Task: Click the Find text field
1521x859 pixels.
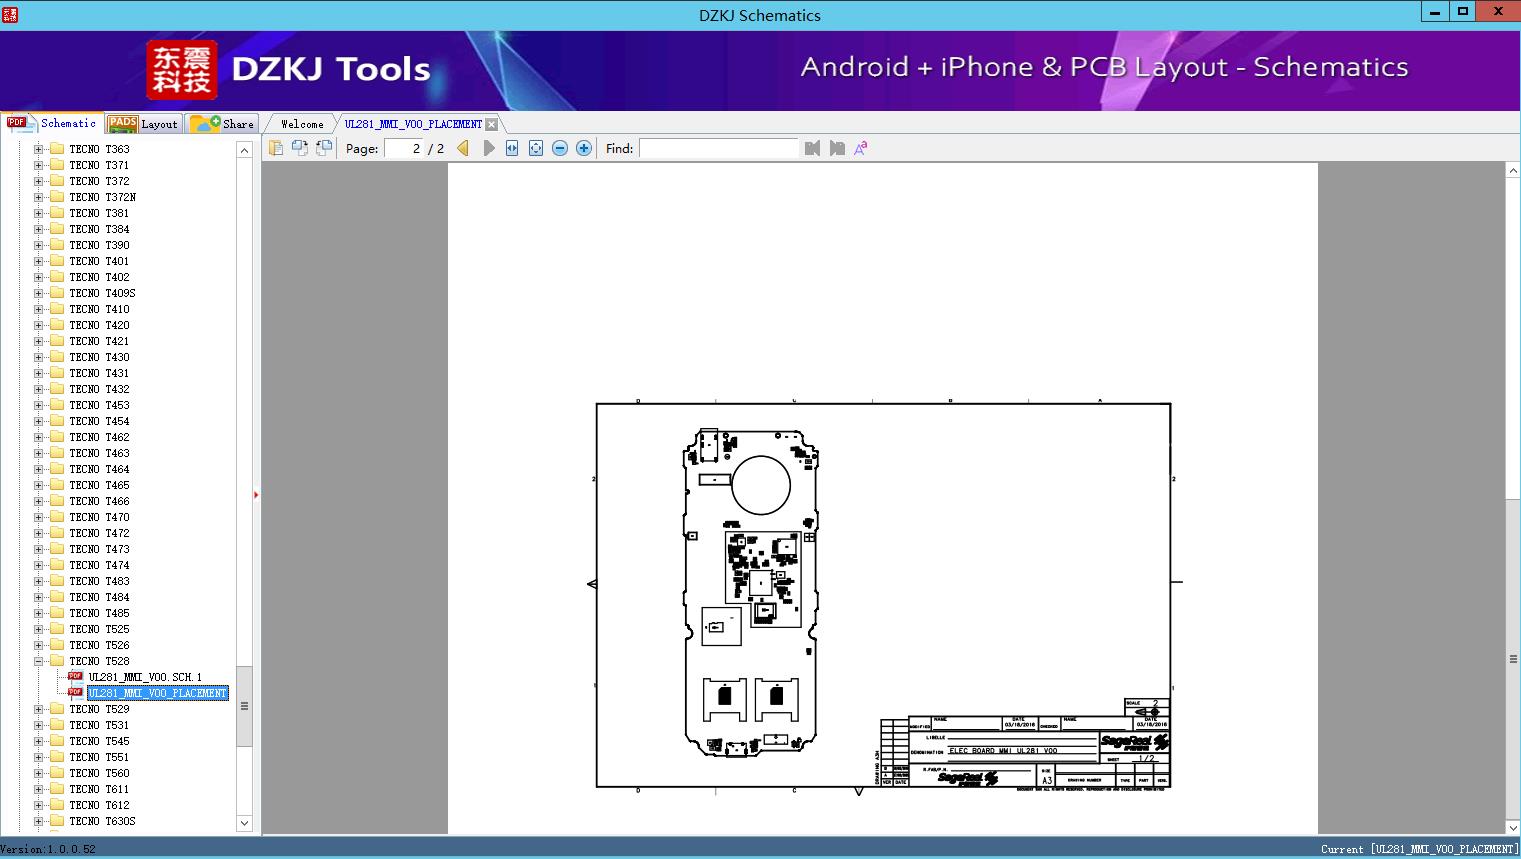Action: click(x=719, y=148)
